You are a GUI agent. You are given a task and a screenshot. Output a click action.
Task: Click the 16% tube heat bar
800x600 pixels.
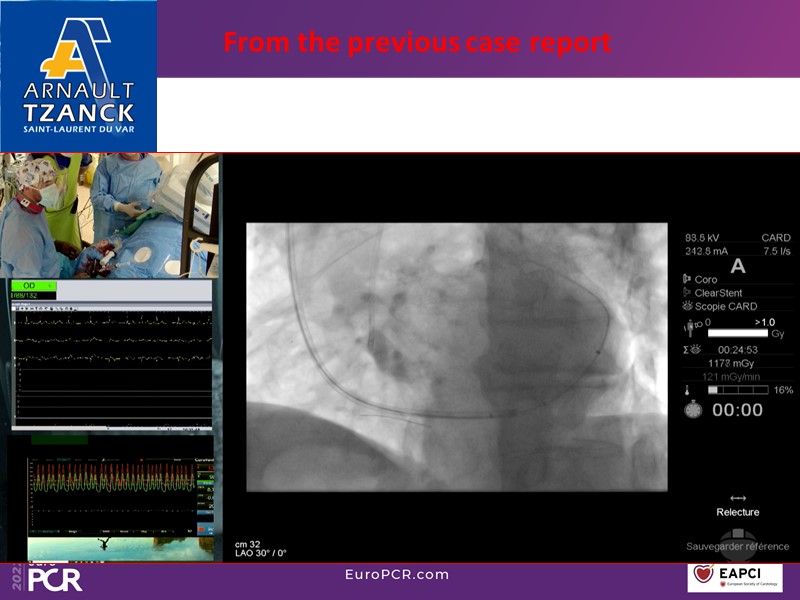pos(740,390)
